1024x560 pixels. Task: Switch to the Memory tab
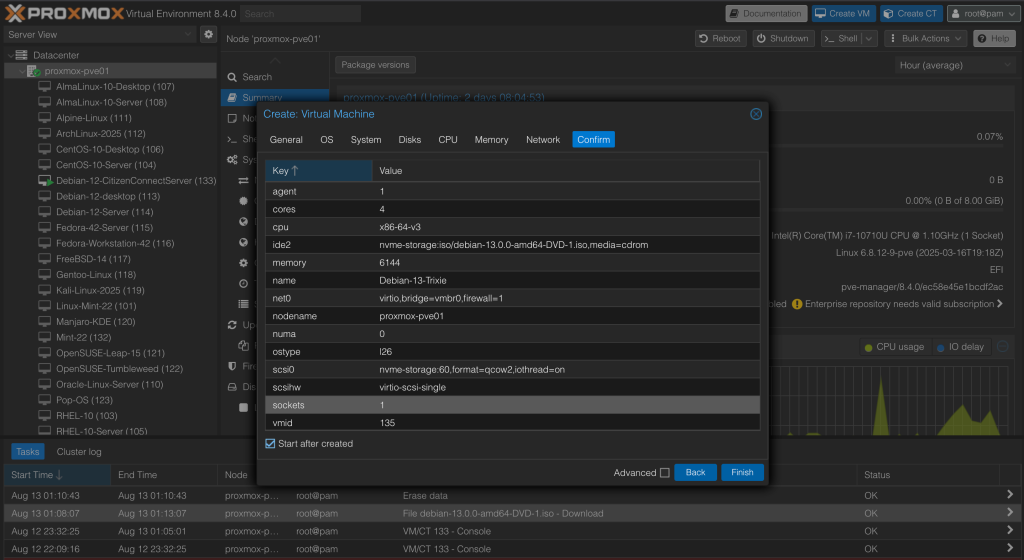491,140
